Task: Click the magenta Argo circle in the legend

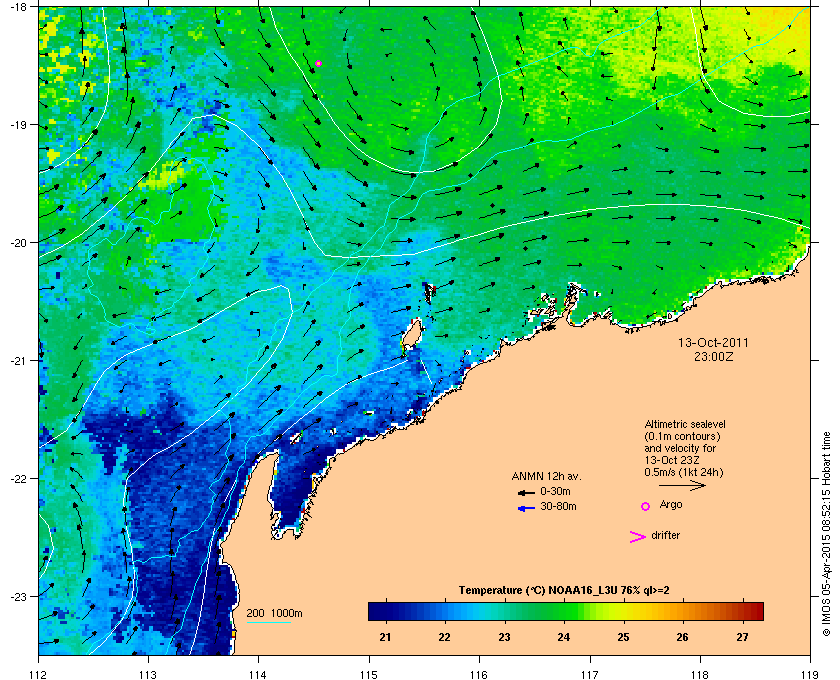Action: [x=646, y=506]
